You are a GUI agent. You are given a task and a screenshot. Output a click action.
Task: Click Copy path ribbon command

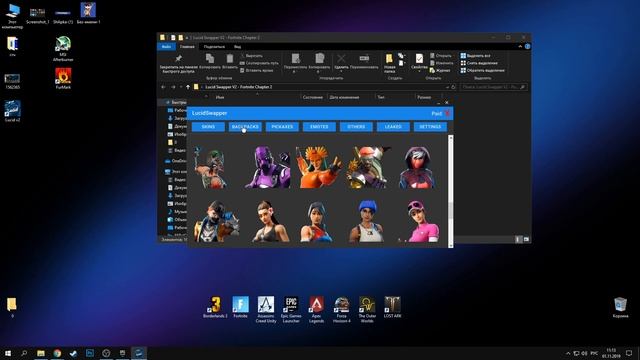(259, 63)
